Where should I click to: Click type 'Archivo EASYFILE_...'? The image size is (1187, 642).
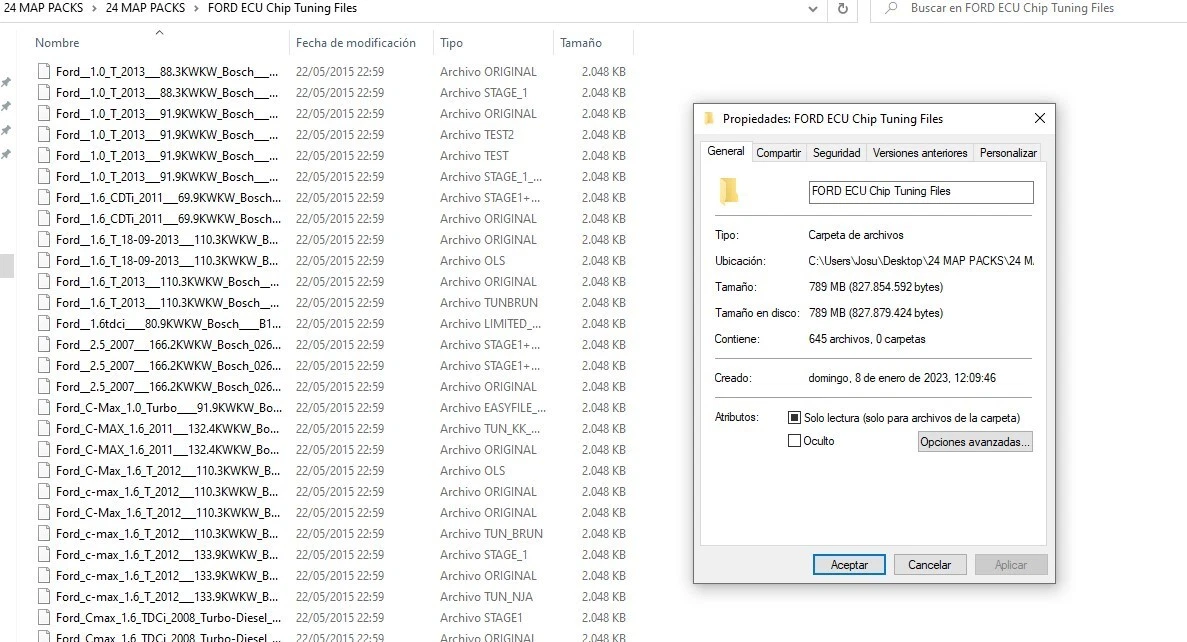tap(493, 407)
